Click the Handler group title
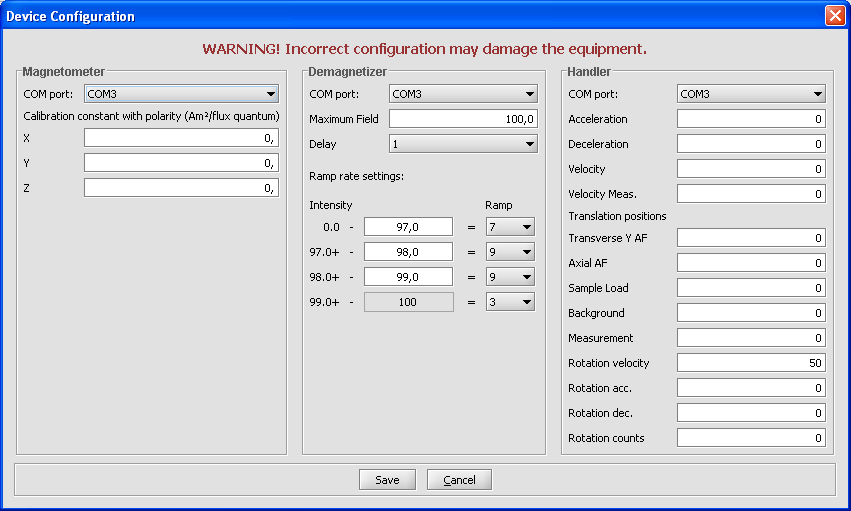The image size is (851, 511). pyautogui.click(x=589, y=72)
